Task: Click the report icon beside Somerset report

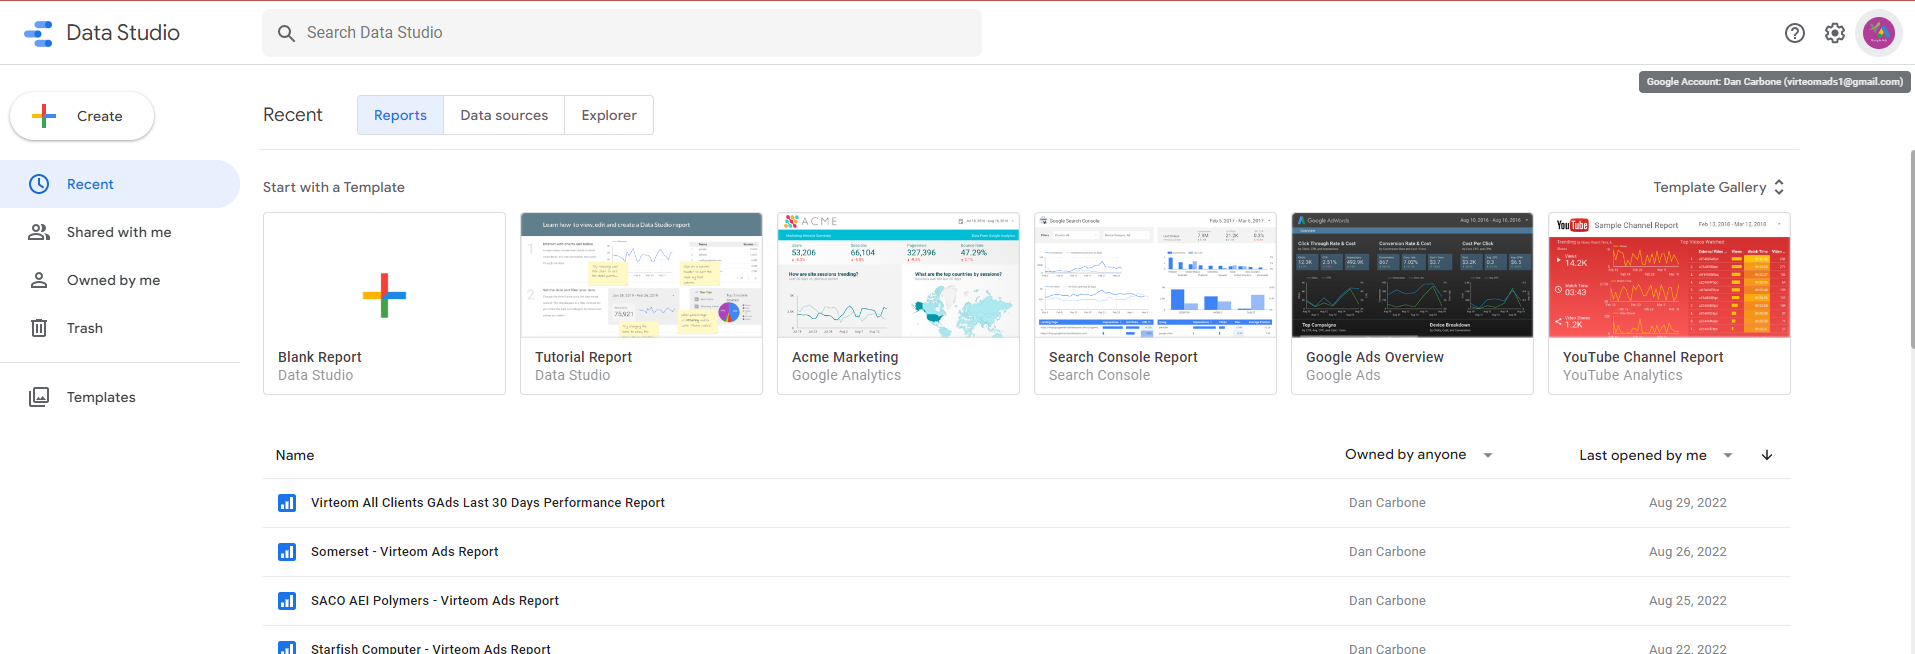Action: coord(287,552)
